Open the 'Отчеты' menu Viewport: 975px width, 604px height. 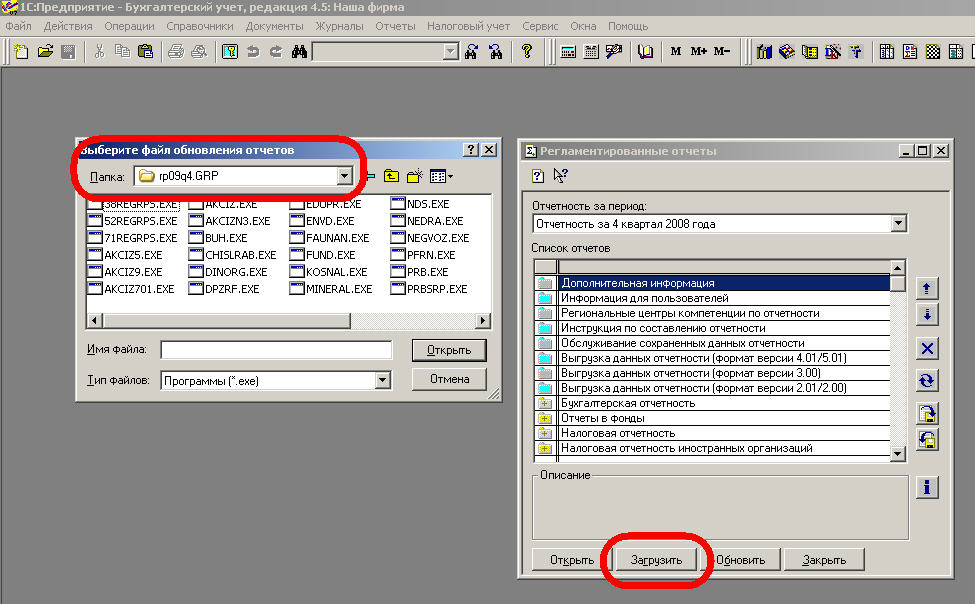click(x=395, y=25)
